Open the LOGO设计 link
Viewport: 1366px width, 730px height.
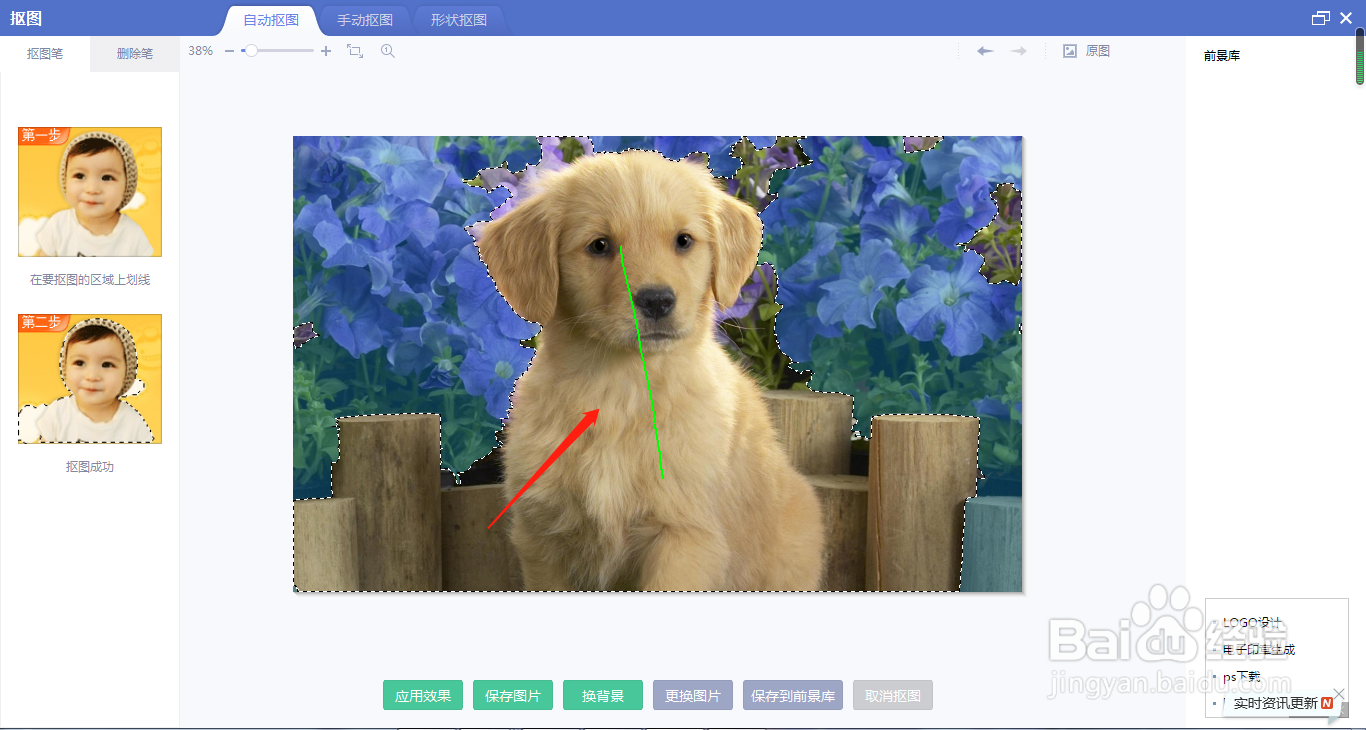(1252, 623)
